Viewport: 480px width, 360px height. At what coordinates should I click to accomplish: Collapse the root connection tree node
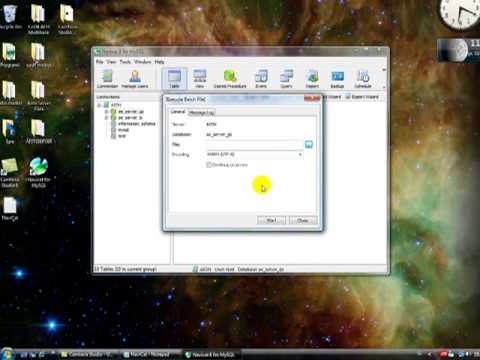click(99, 105)
